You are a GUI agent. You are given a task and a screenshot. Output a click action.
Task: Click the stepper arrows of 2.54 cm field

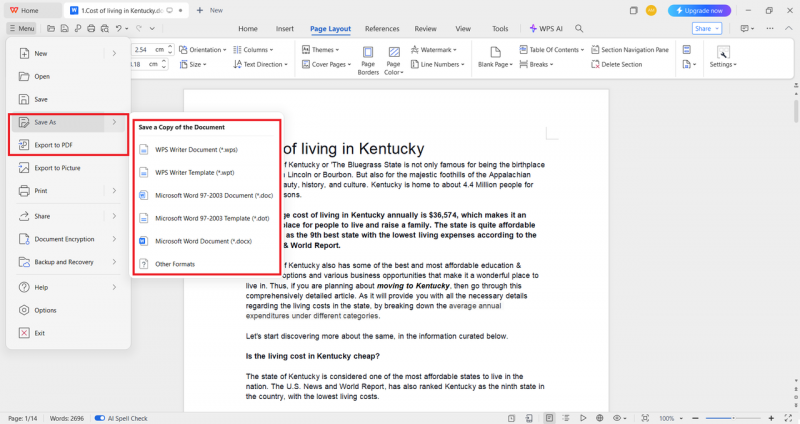tap(170, 49)
